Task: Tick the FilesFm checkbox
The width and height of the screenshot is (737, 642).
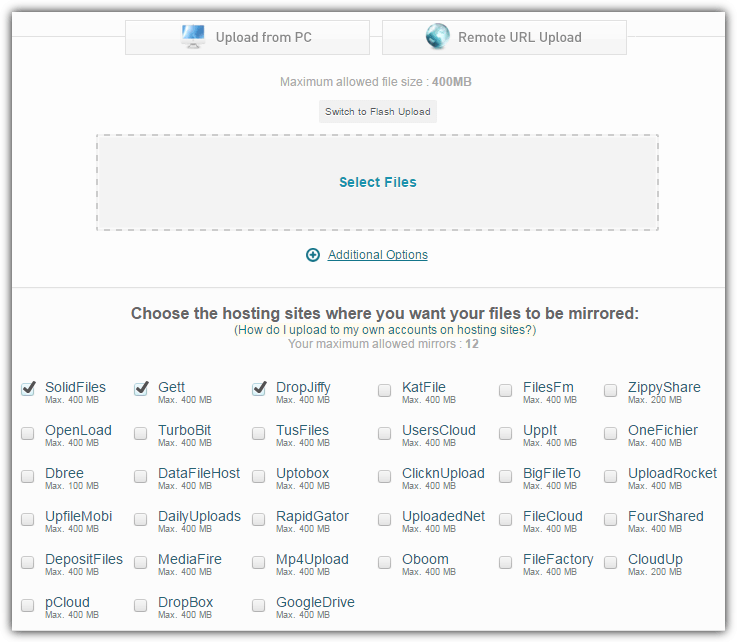Action: point(506,390)
